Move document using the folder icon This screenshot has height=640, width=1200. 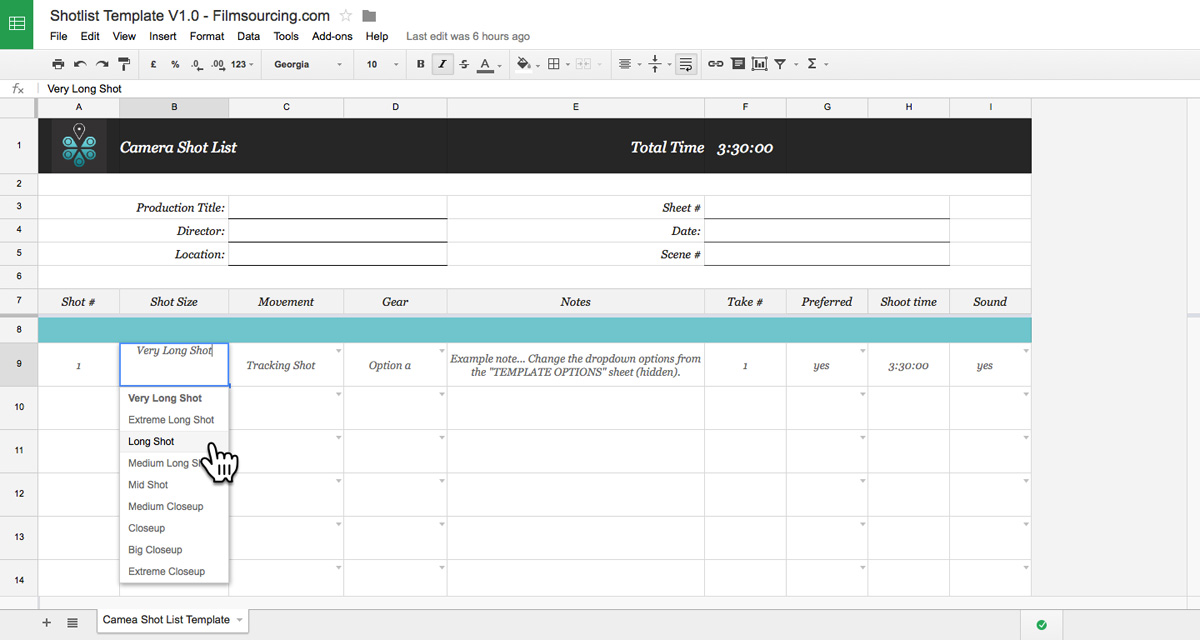click(369, 15)
